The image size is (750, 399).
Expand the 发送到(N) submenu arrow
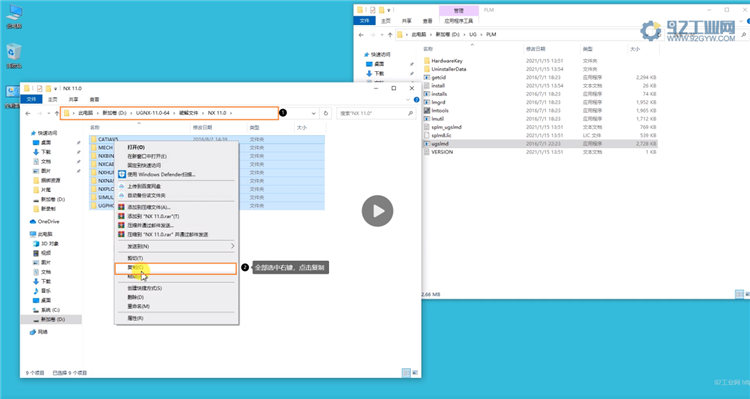tap(232, 246)
